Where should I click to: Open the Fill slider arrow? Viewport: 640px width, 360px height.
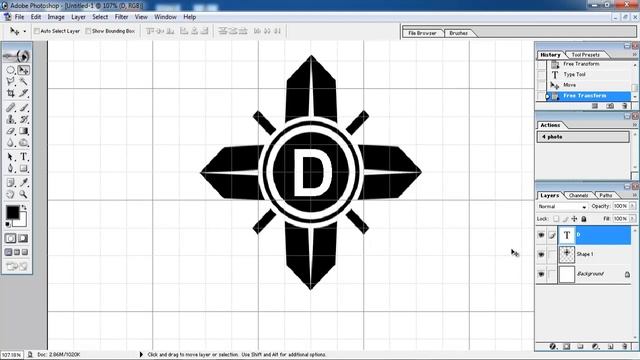(632, 219)
